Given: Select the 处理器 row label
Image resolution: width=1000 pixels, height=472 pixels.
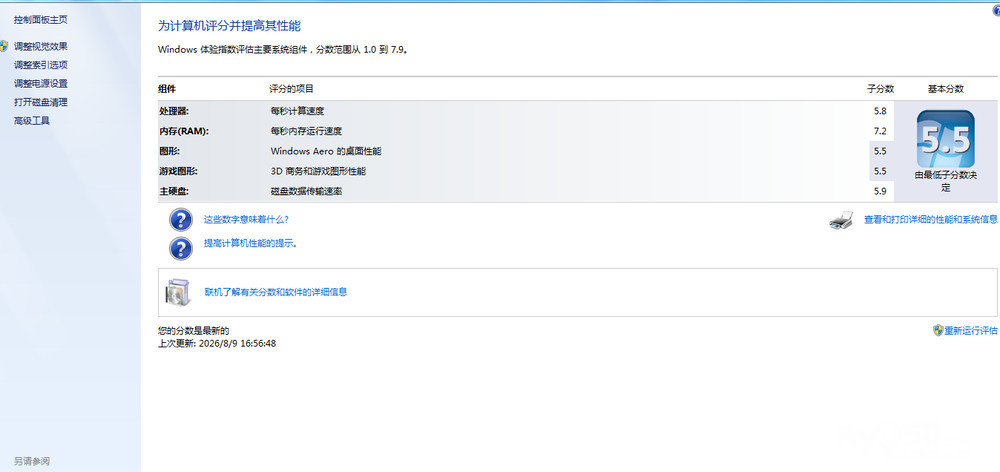Looking at the screenshot, I should [174, 111].
